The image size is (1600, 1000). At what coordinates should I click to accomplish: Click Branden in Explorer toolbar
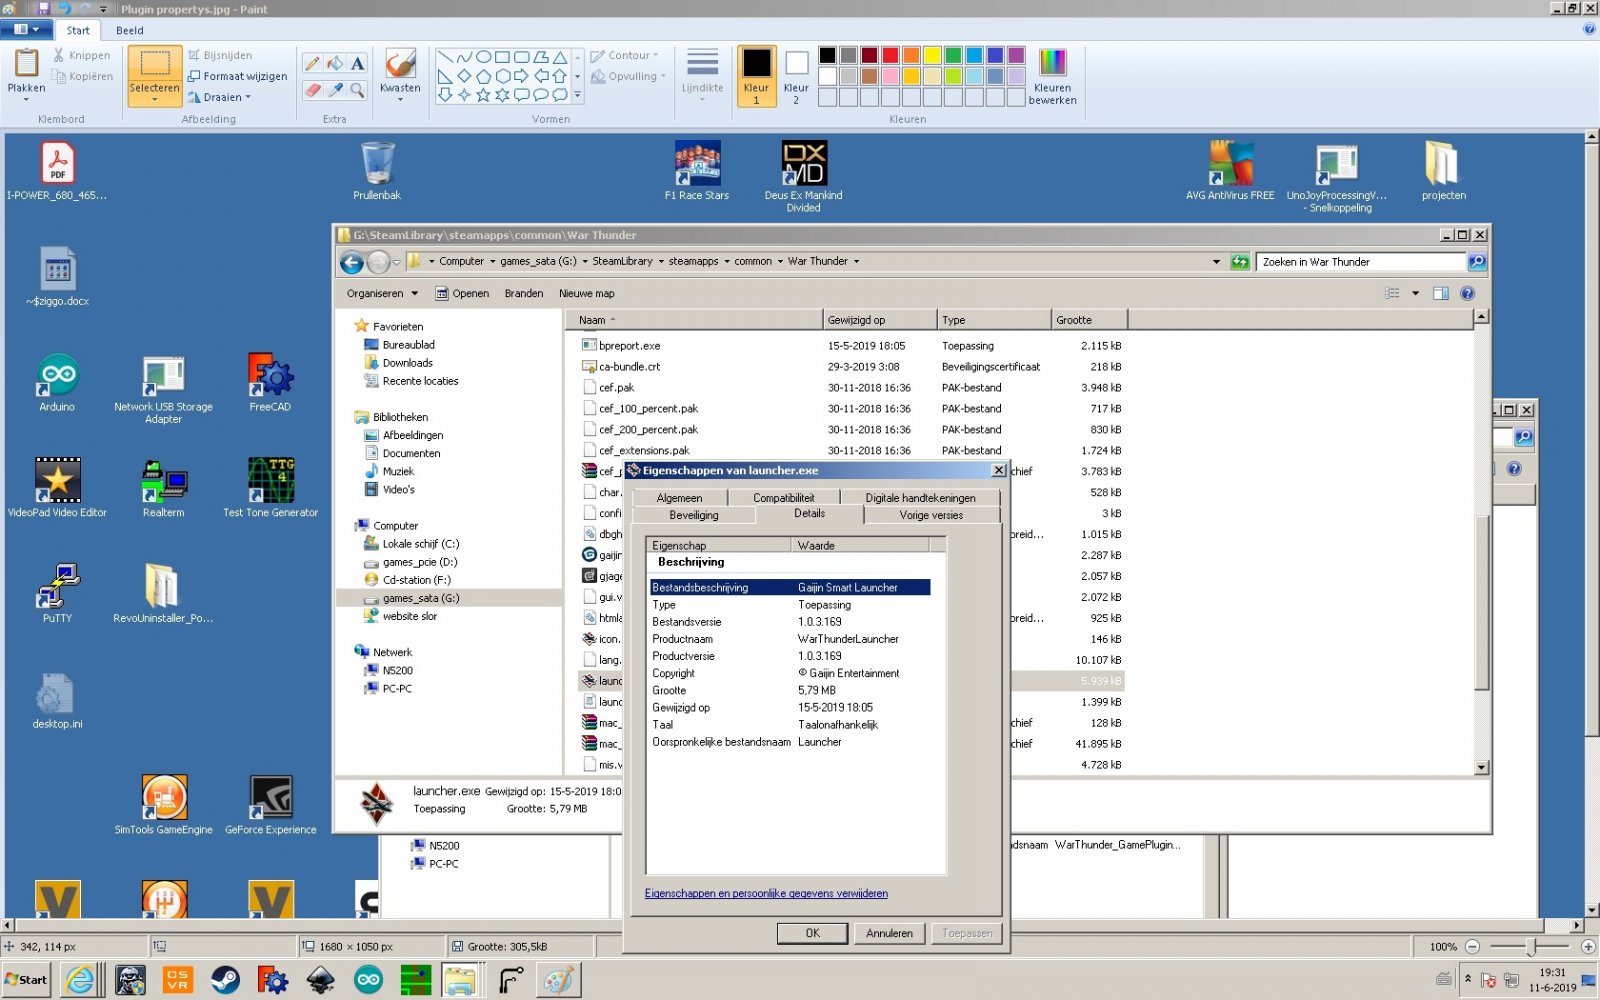(x=524, y=294)
